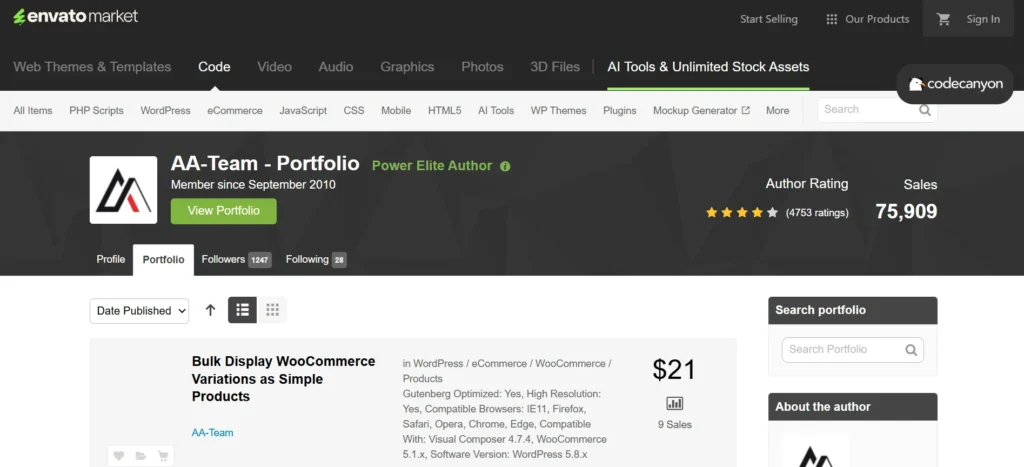Screen dimensions: 1024x467
Task: Click the Envato Market logo
Action: click(x=76, y=17)
